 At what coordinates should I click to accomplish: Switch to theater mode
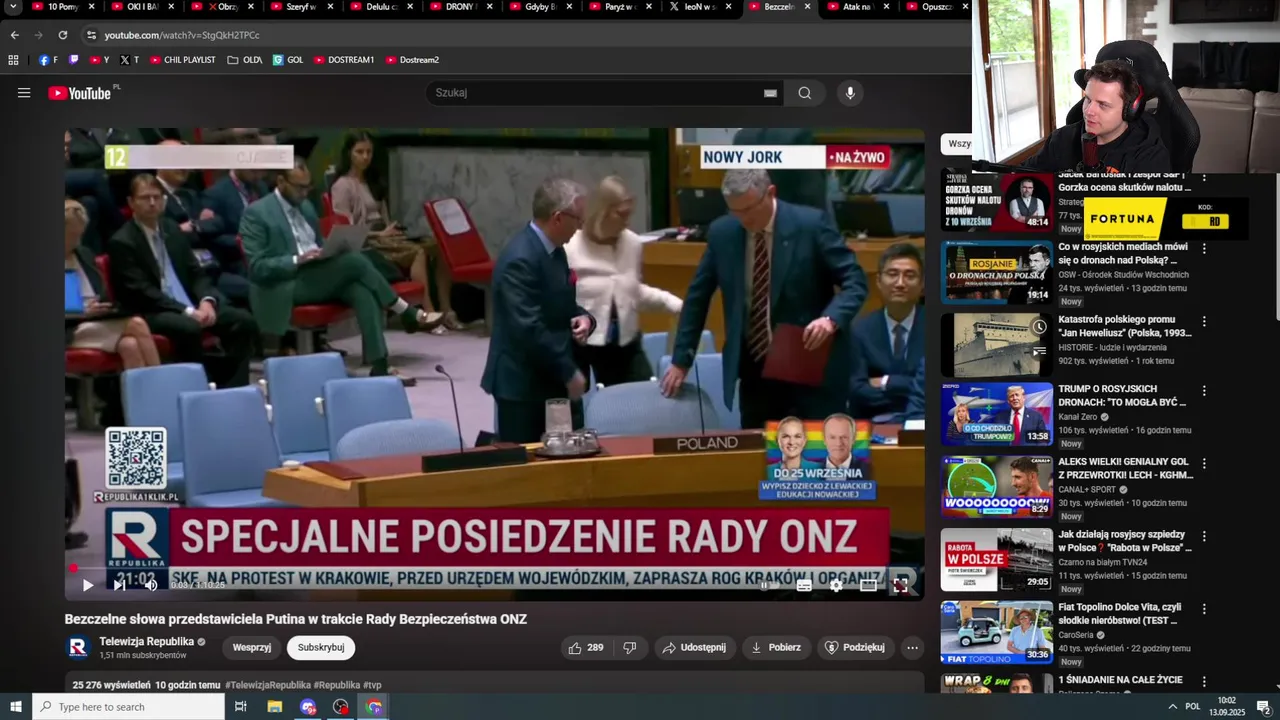pyautogui.click(x=868, y=585)
